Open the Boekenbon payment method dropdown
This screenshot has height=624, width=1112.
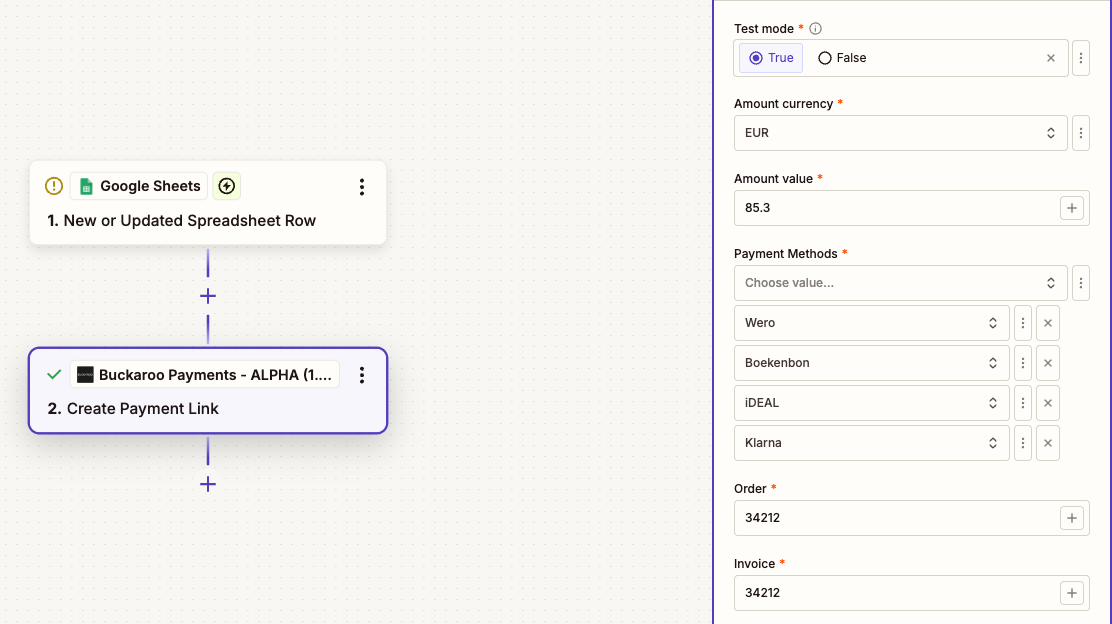coord(872,363)
